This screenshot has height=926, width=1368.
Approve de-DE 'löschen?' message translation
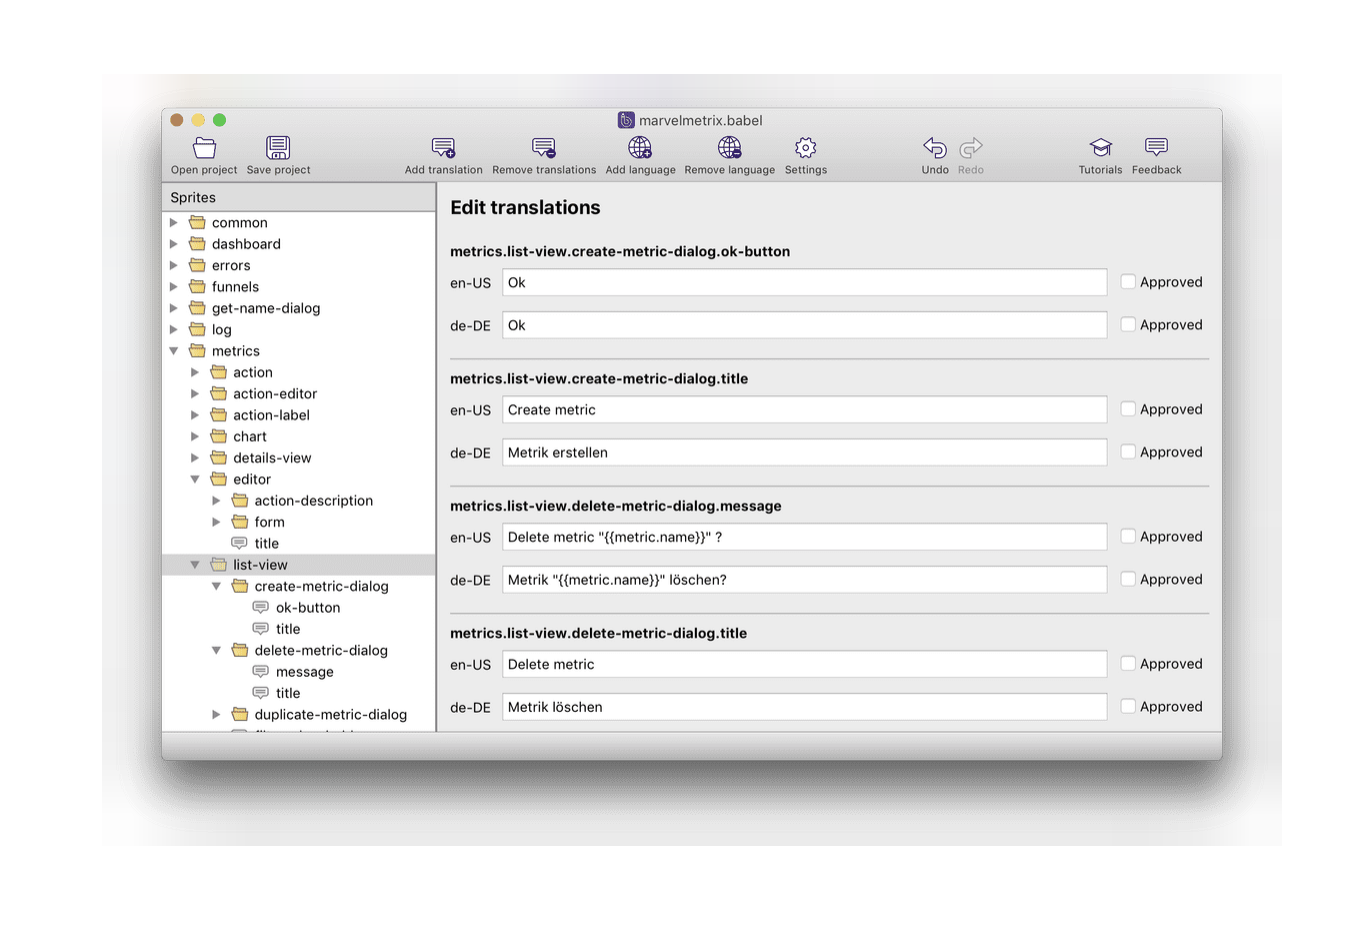pos(1128,579)
